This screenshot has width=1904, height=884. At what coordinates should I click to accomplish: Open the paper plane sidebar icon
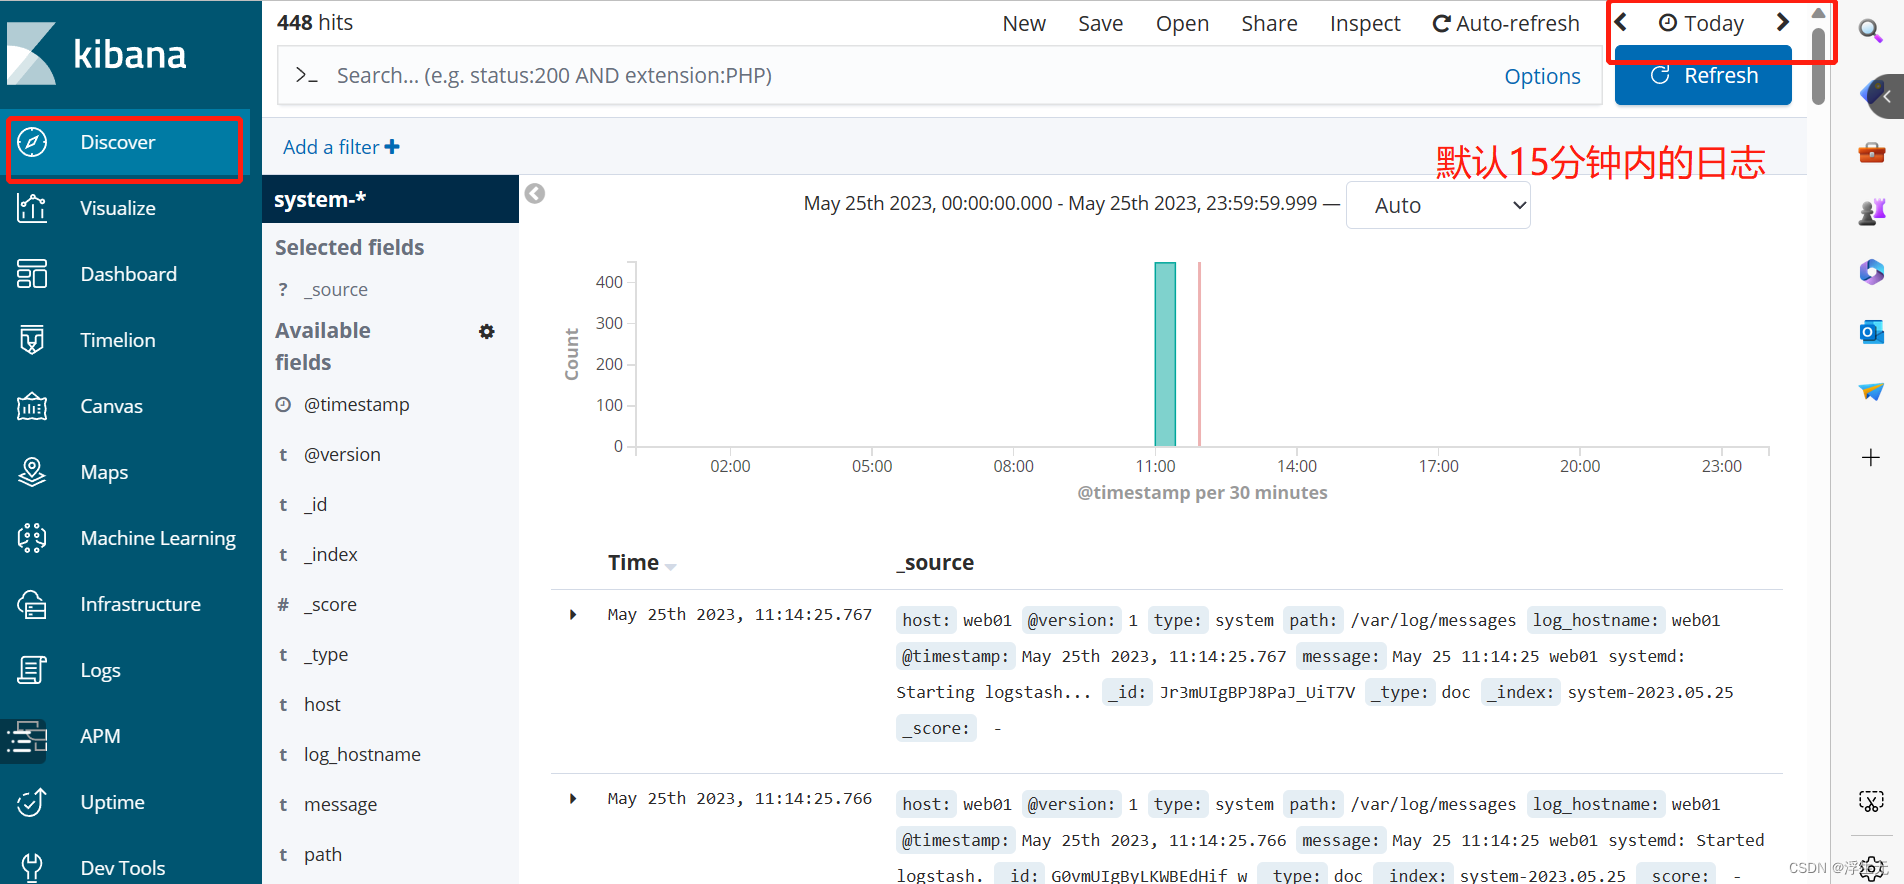(1872, 391)
